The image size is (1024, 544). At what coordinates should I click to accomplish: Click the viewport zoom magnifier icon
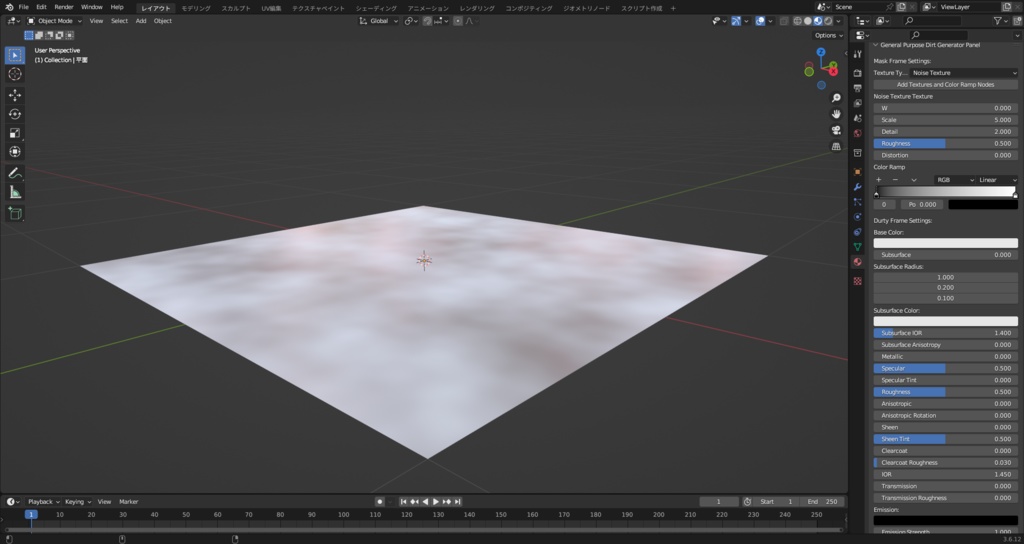[x=836, y=98]
